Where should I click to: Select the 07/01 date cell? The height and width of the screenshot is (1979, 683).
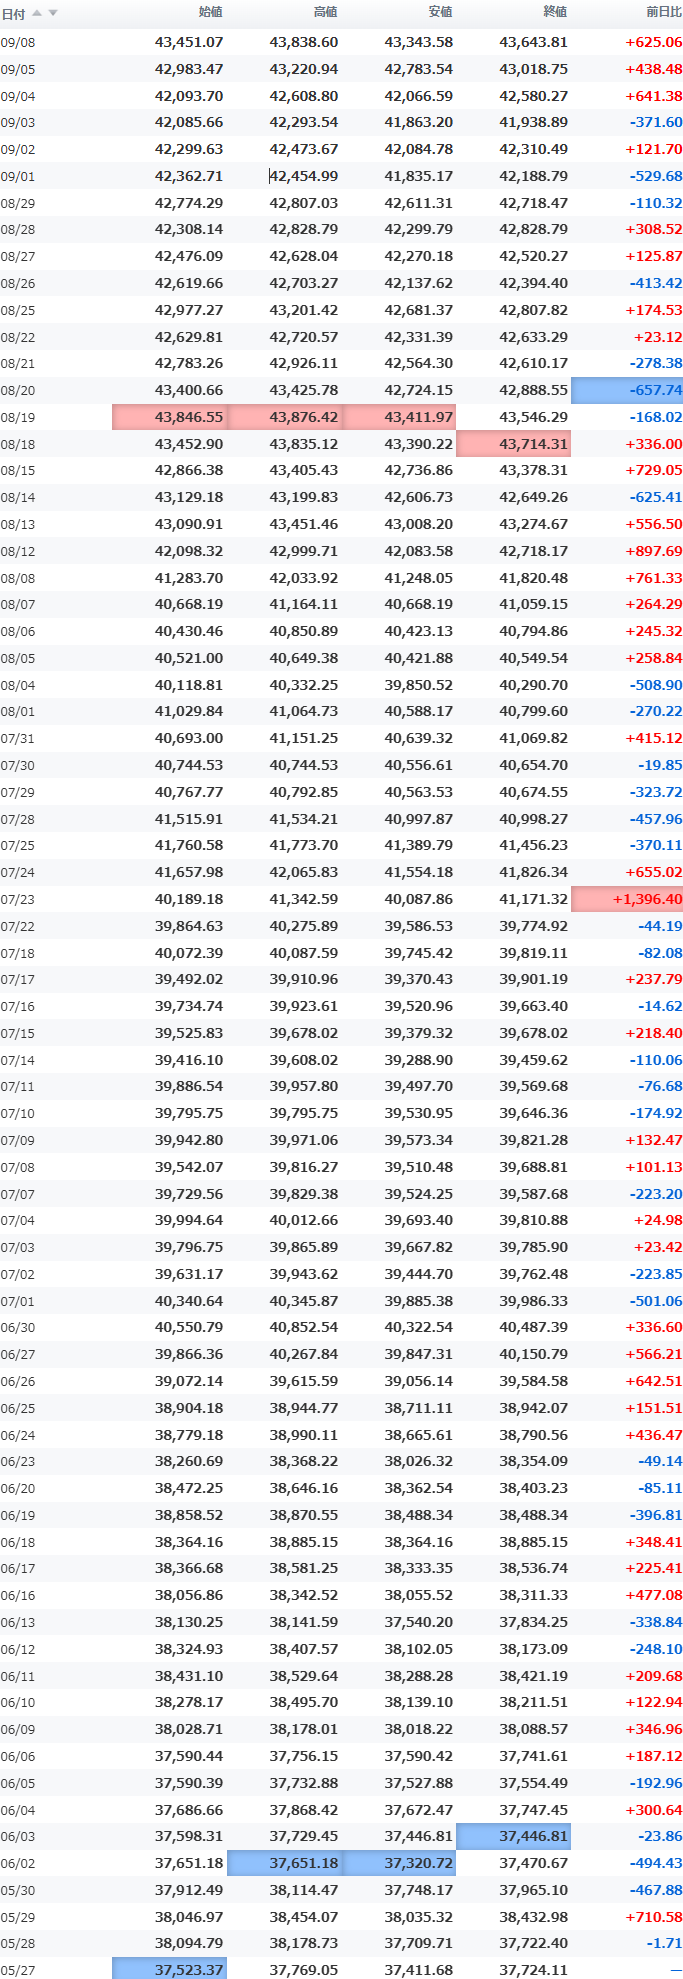click(18, 1302)
